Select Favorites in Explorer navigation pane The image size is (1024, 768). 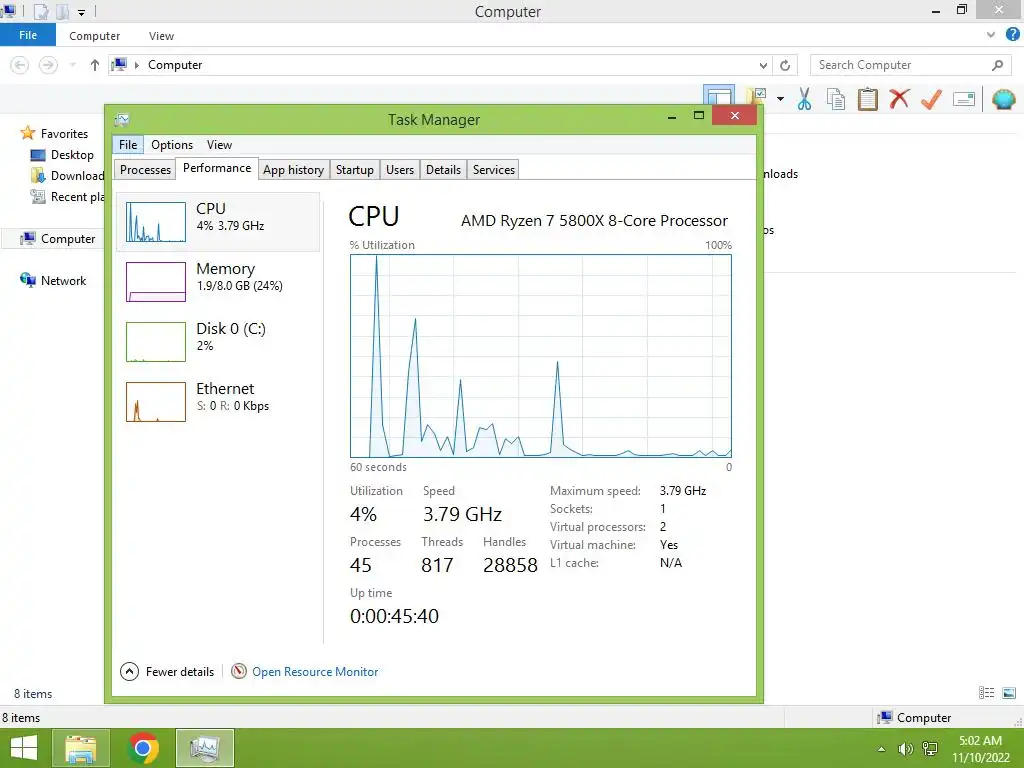point(64,133)
